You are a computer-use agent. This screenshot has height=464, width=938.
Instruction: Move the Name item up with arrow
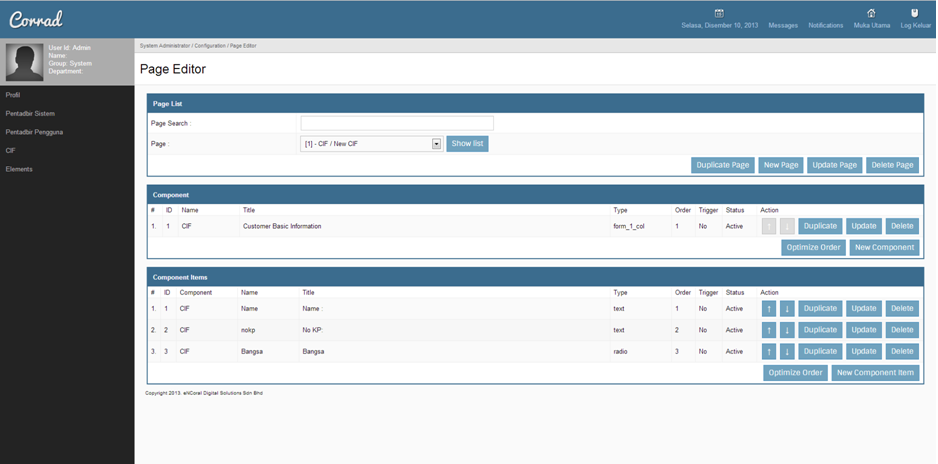[769, 309]
